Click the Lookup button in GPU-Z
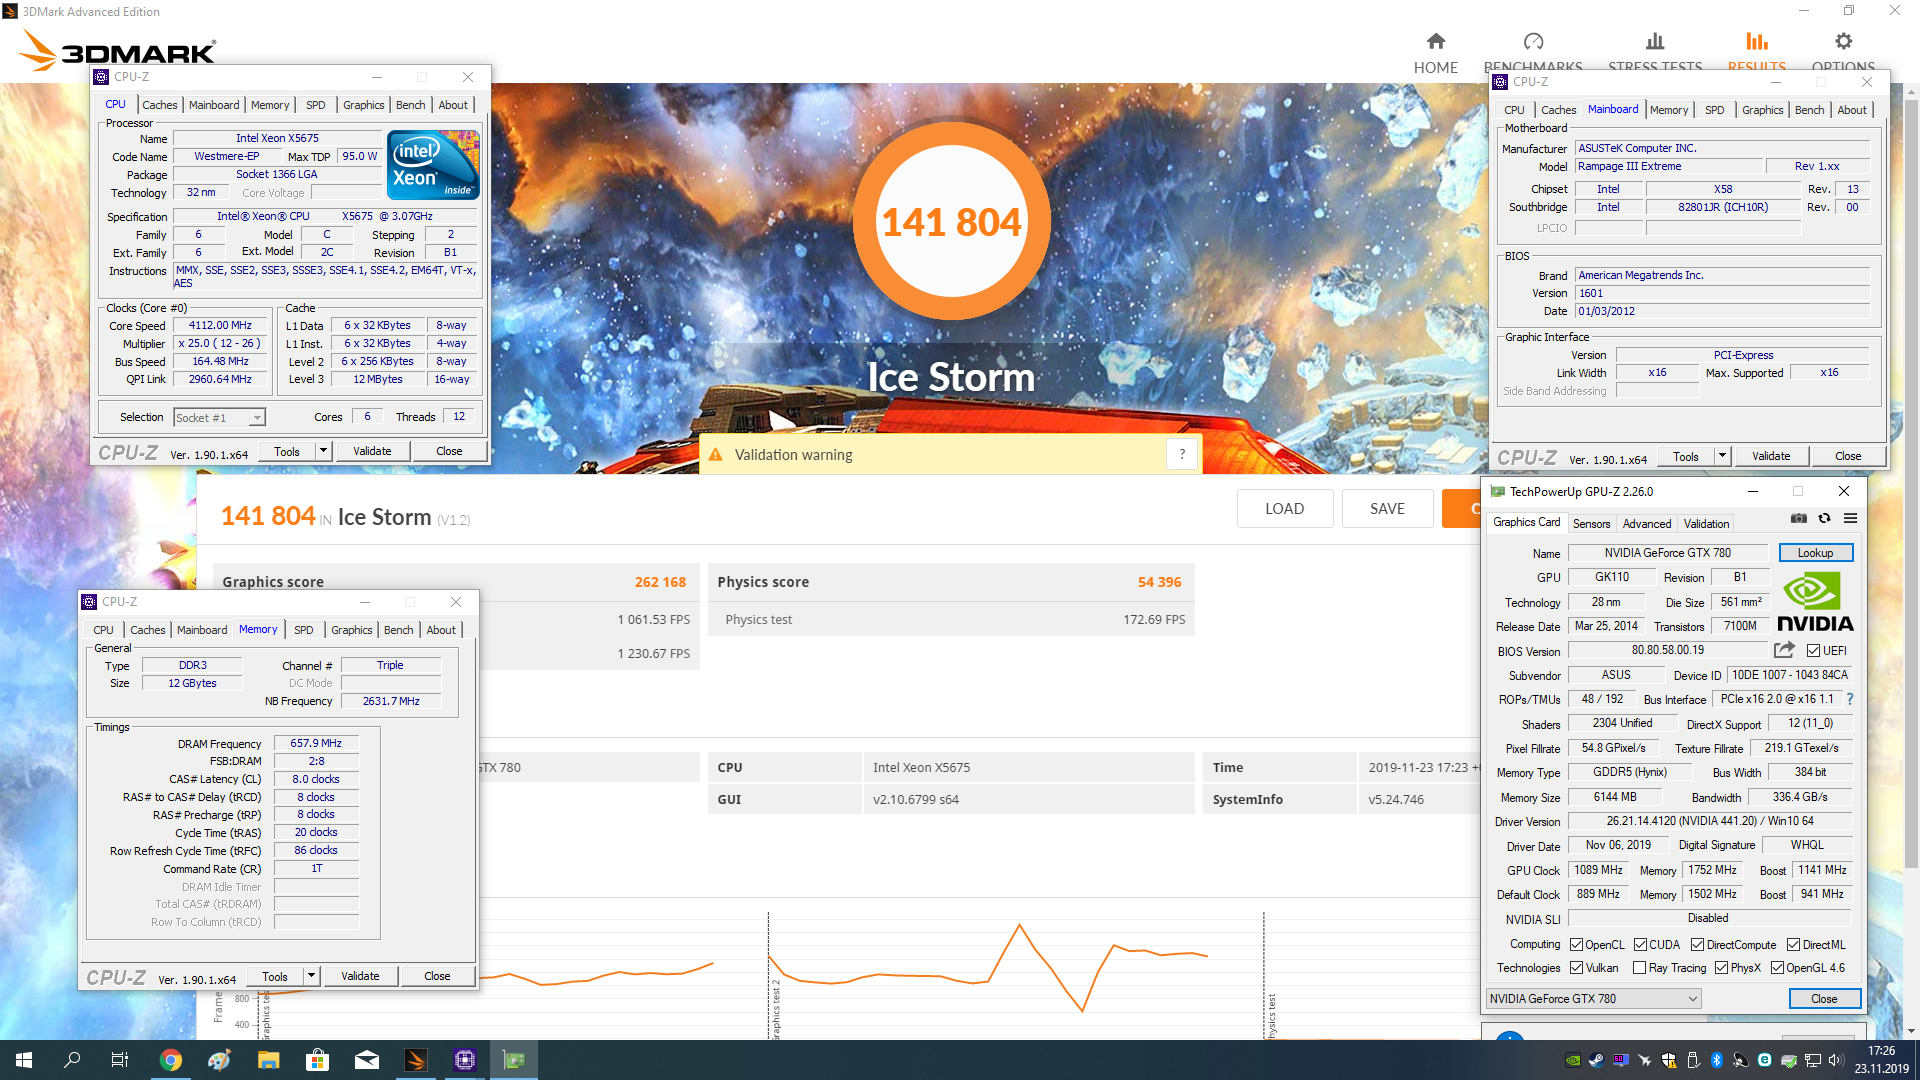 [1815, 553]
